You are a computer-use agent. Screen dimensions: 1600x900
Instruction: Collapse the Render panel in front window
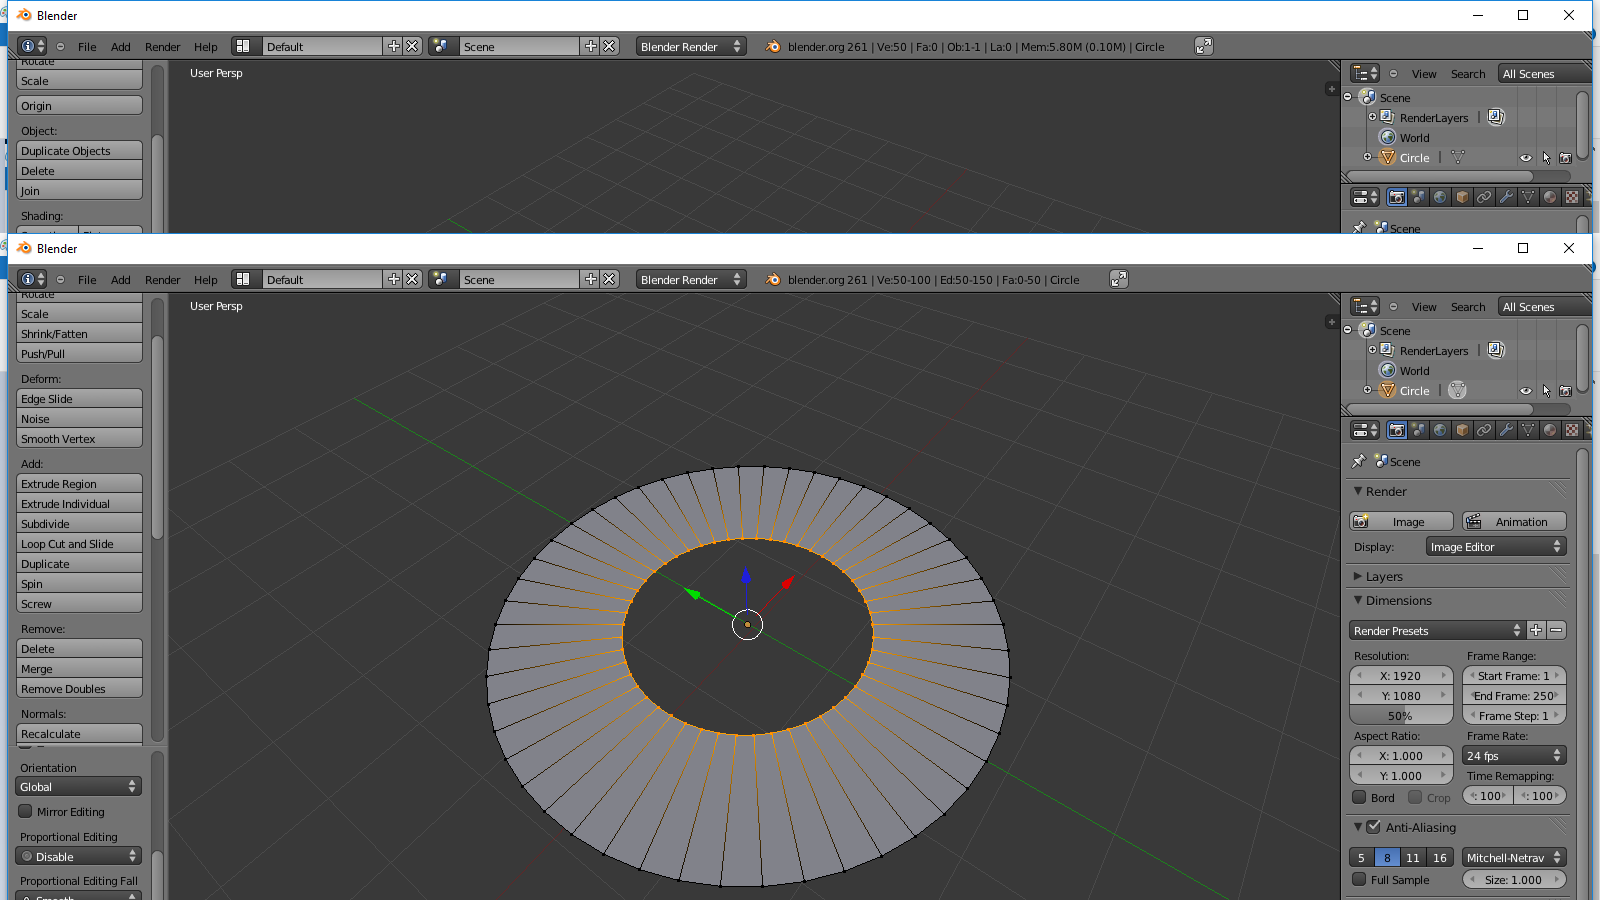tap(1358, 491)
